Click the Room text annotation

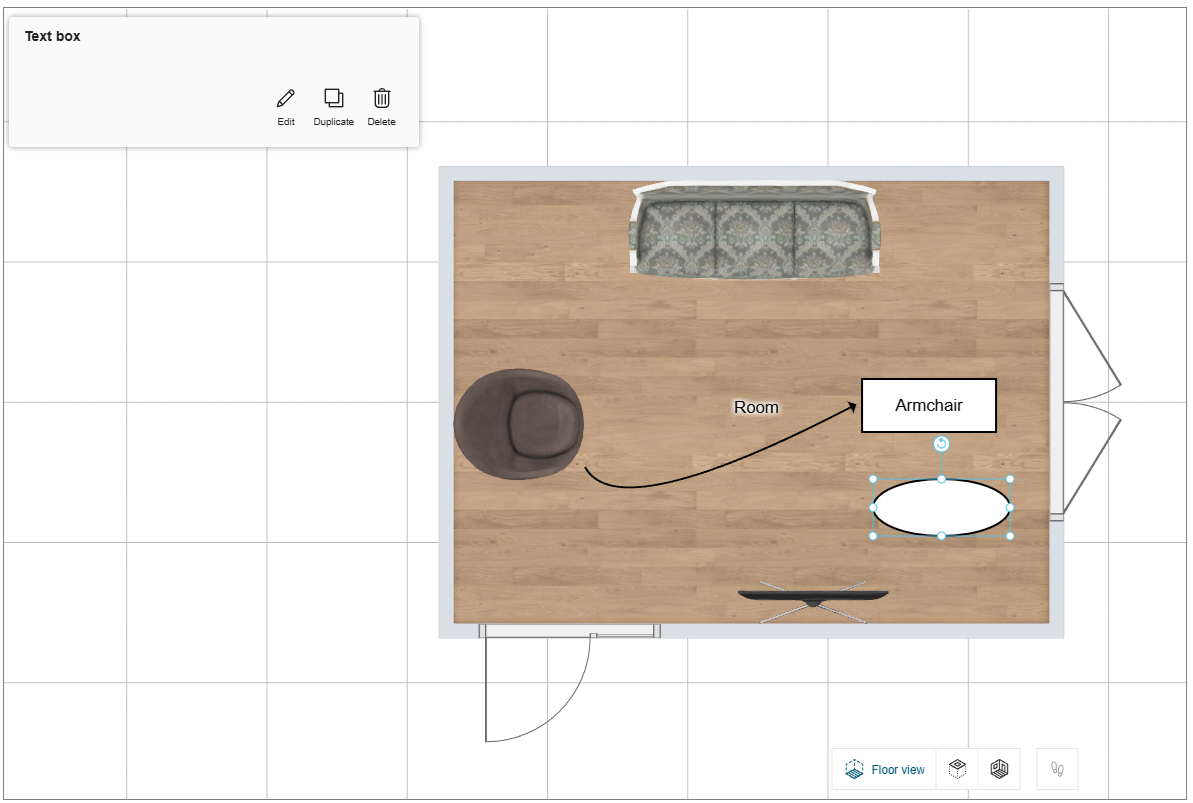click(756, 407)
